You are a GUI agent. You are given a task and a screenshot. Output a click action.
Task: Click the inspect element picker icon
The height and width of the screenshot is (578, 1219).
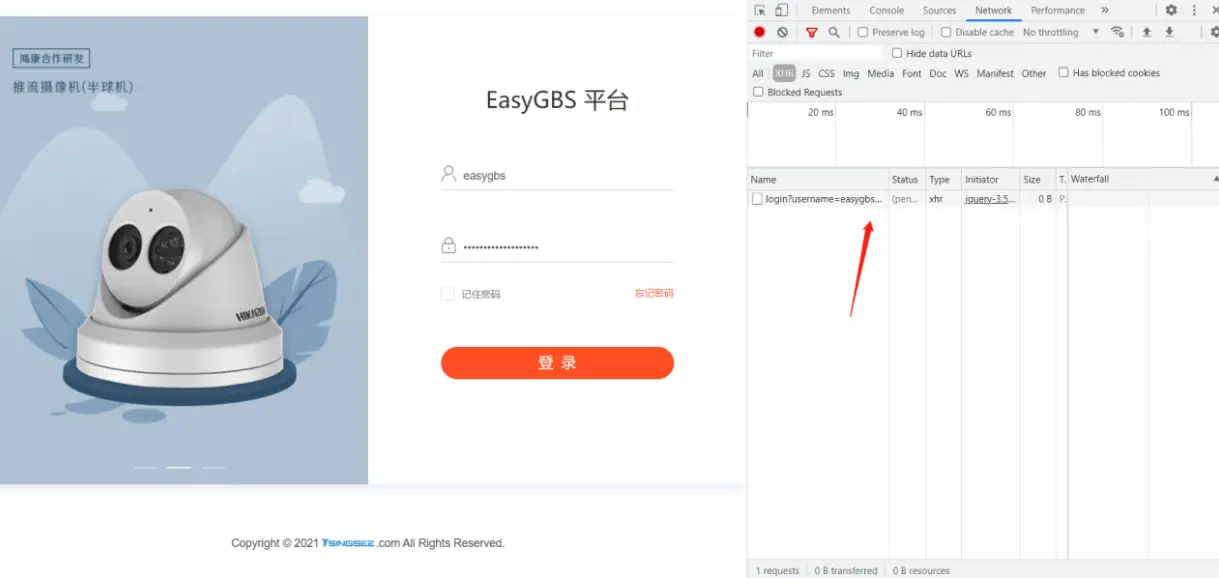[760, 10]
